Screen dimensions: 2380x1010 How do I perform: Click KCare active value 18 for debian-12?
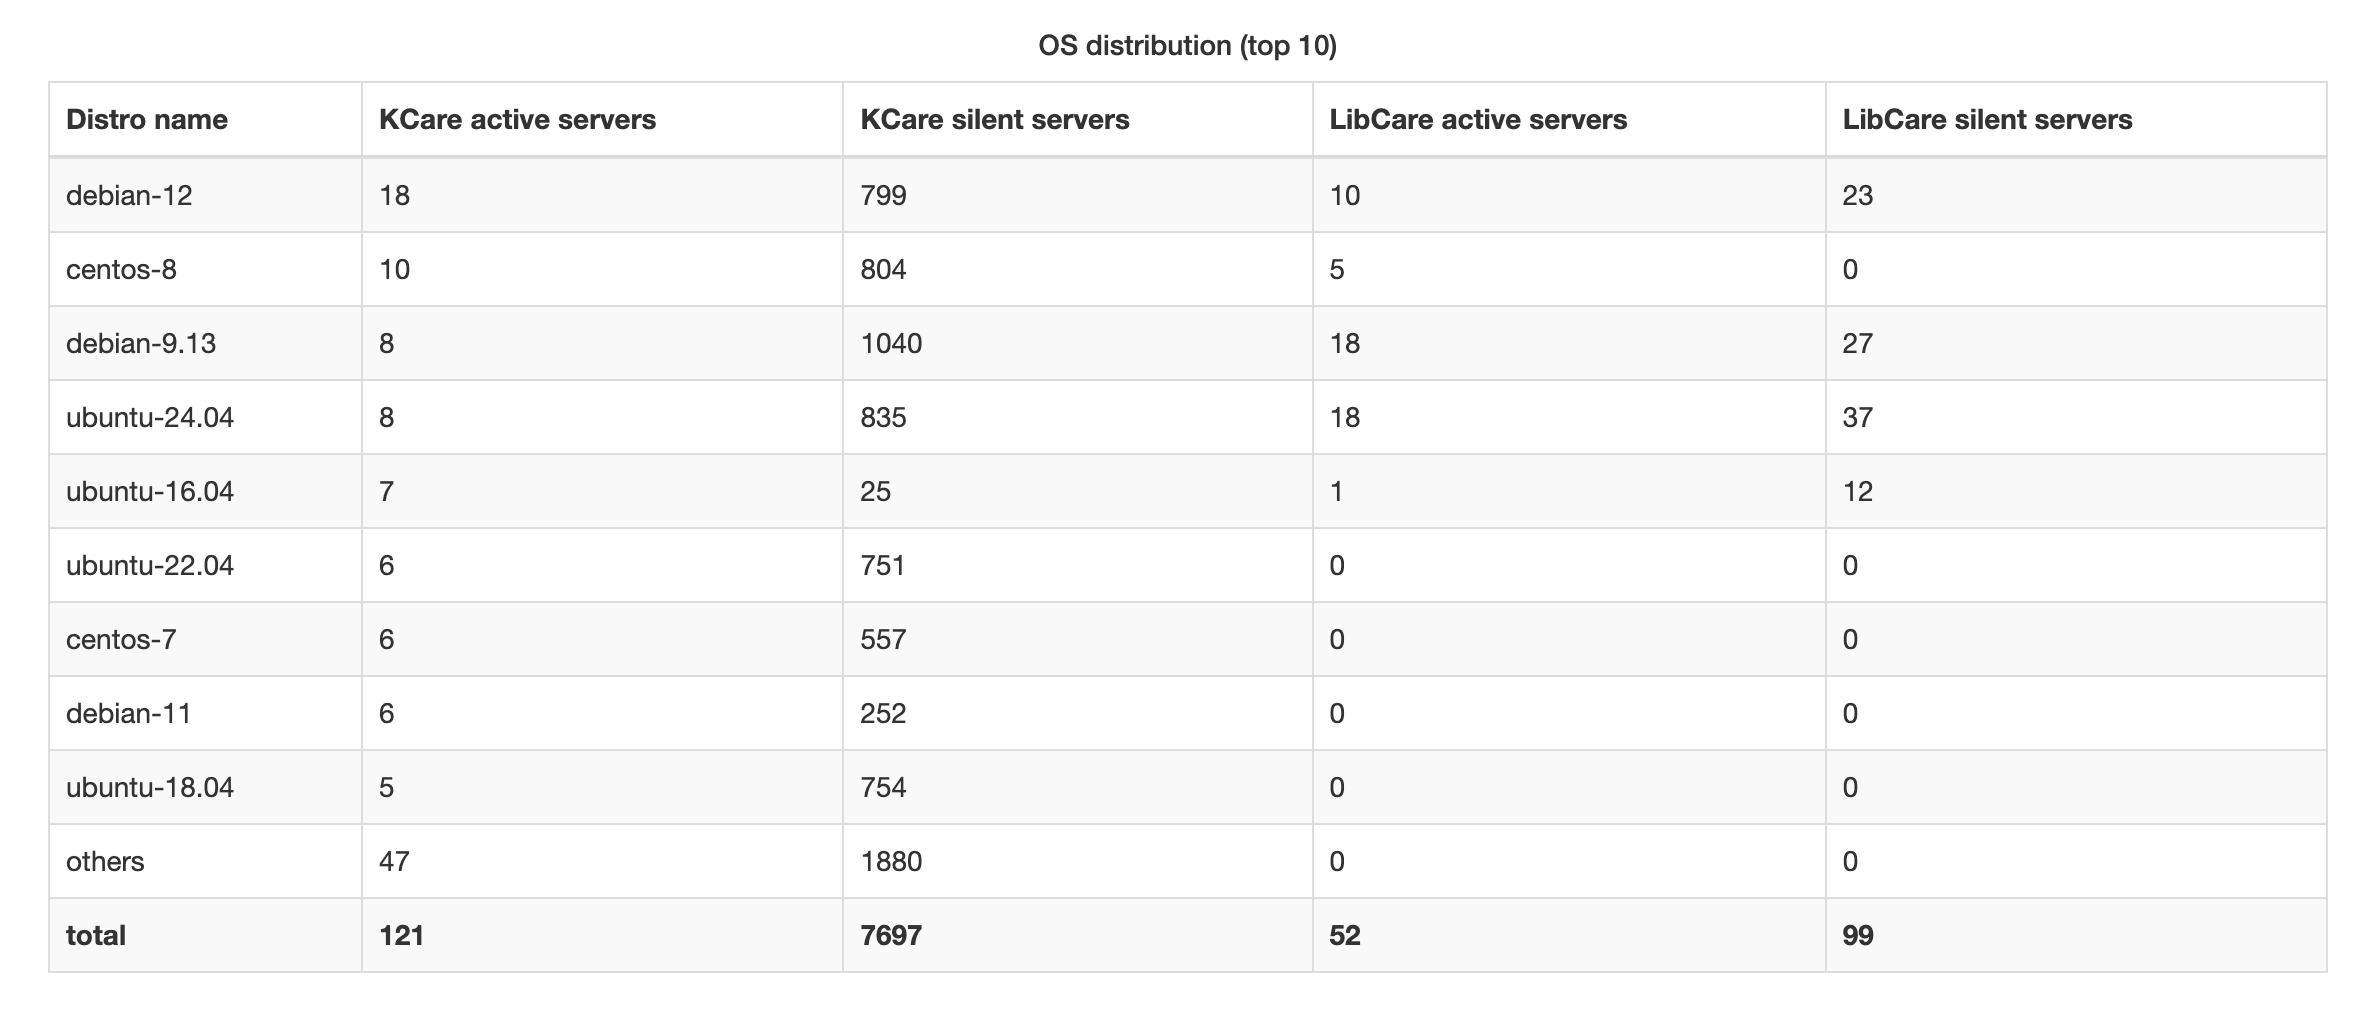click(x=394, y=195)
